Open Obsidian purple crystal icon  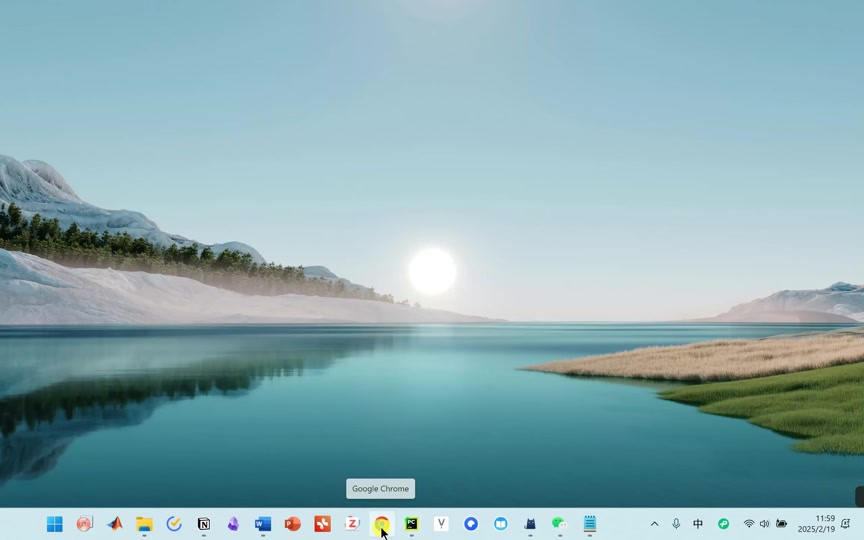coord(234,523)
